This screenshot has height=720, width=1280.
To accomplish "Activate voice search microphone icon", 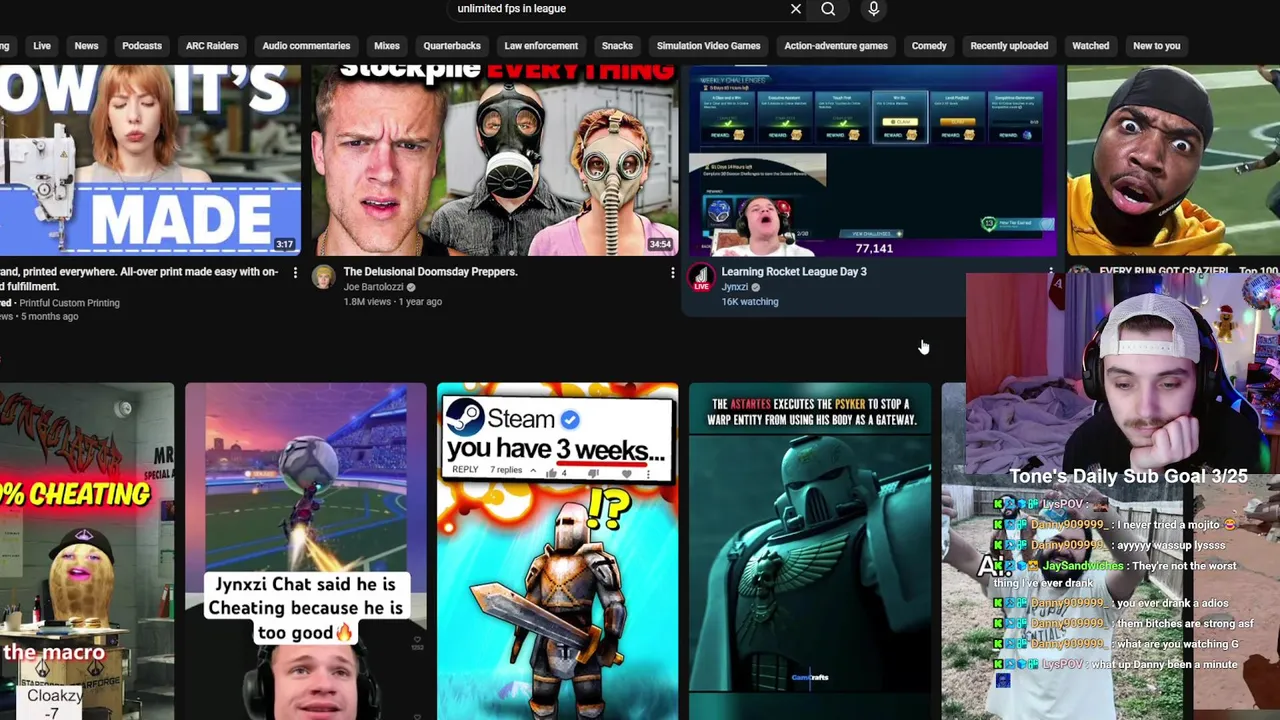I will coord(874,9).
